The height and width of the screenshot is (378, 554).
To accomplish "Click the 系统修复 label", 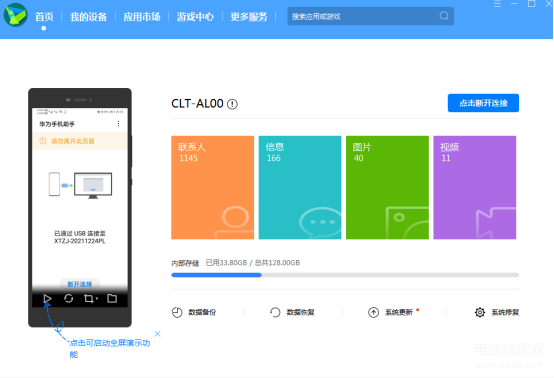I will tap(505, 312).
